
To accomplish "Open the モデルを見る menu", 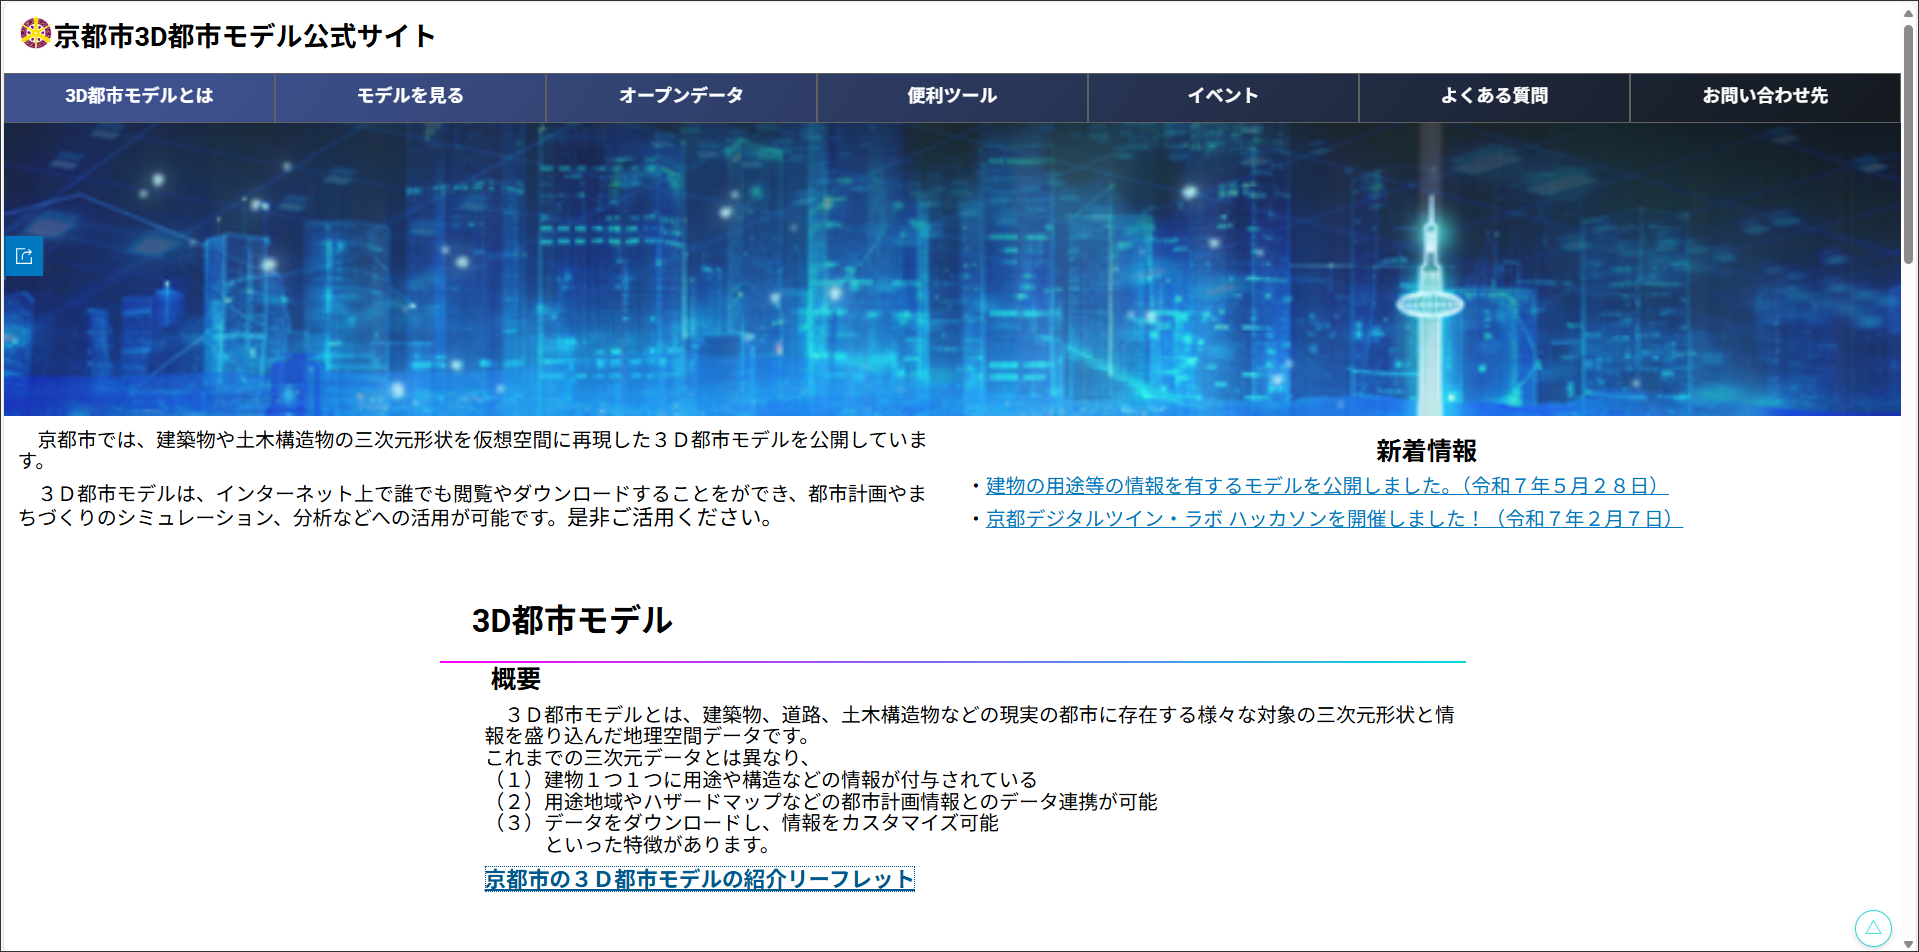I will point(408,96).
